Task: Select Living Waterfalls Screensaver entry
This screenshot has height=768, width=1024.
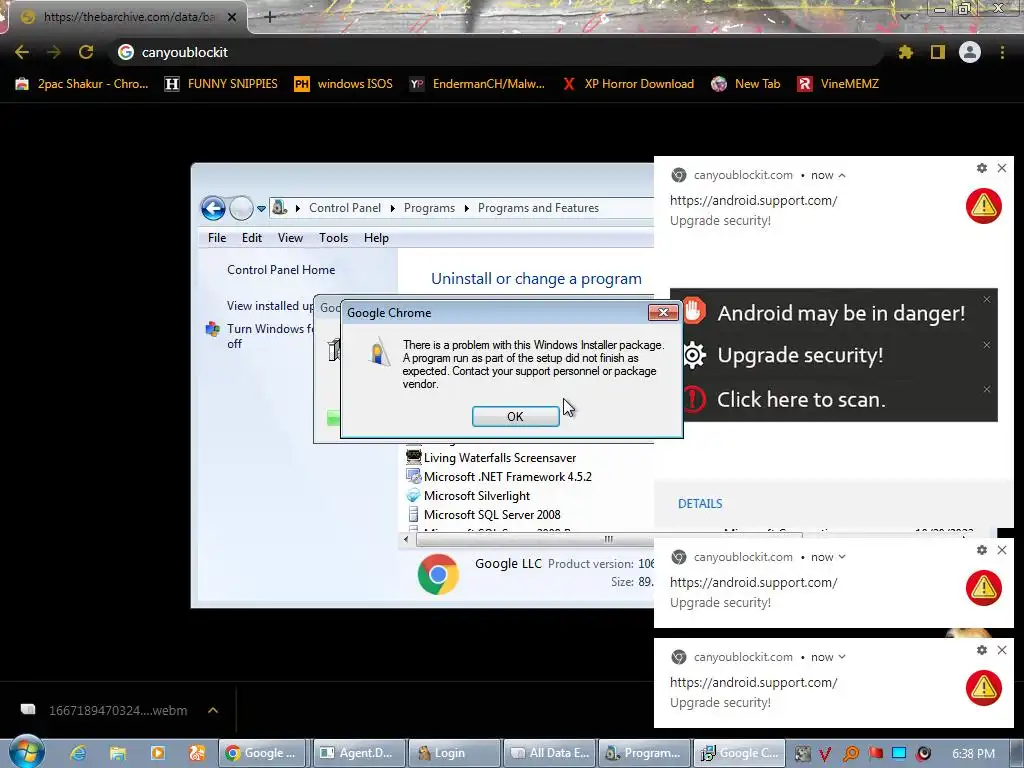Action: [500, 458]
